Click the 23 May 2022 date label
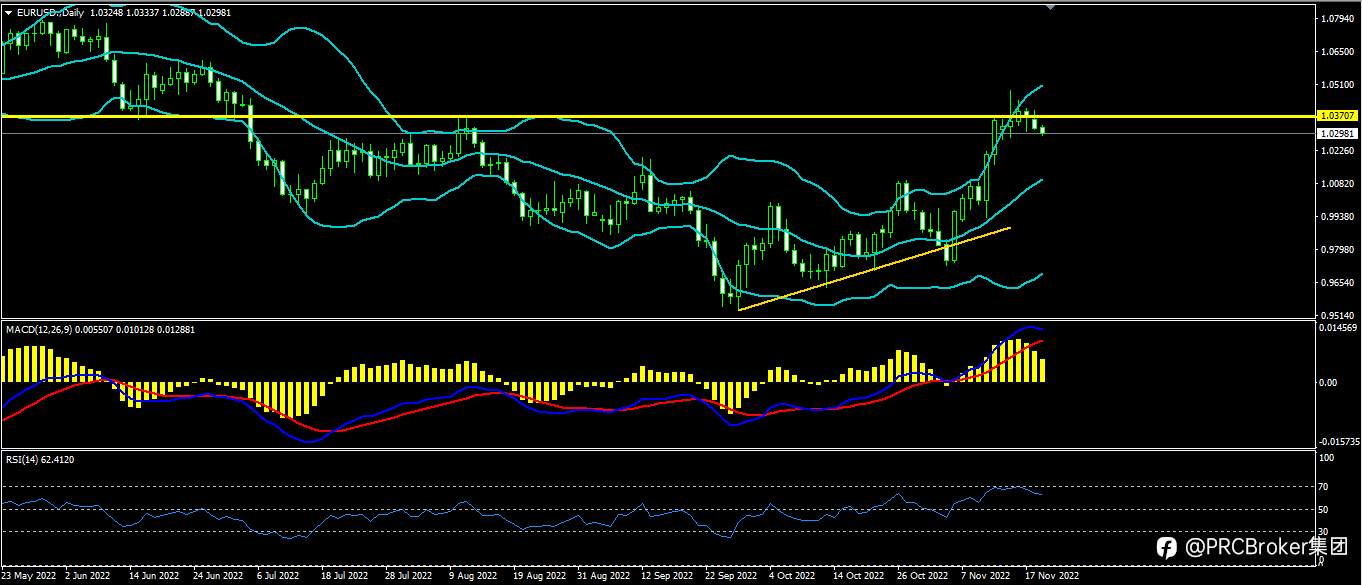The height and width of the screenshot is (585, 1363). pos(27,577)
